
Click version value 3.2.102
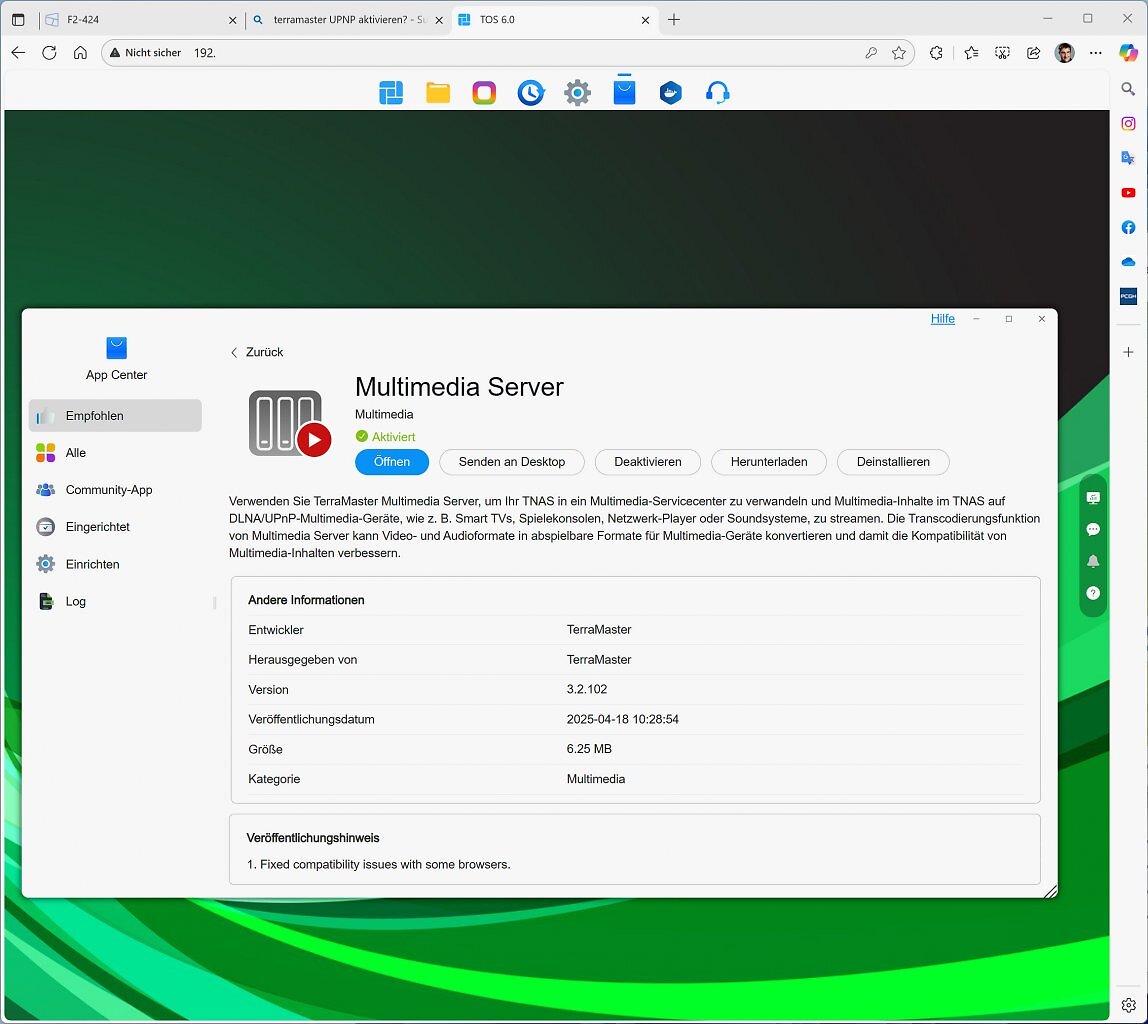tap(586, 689)
